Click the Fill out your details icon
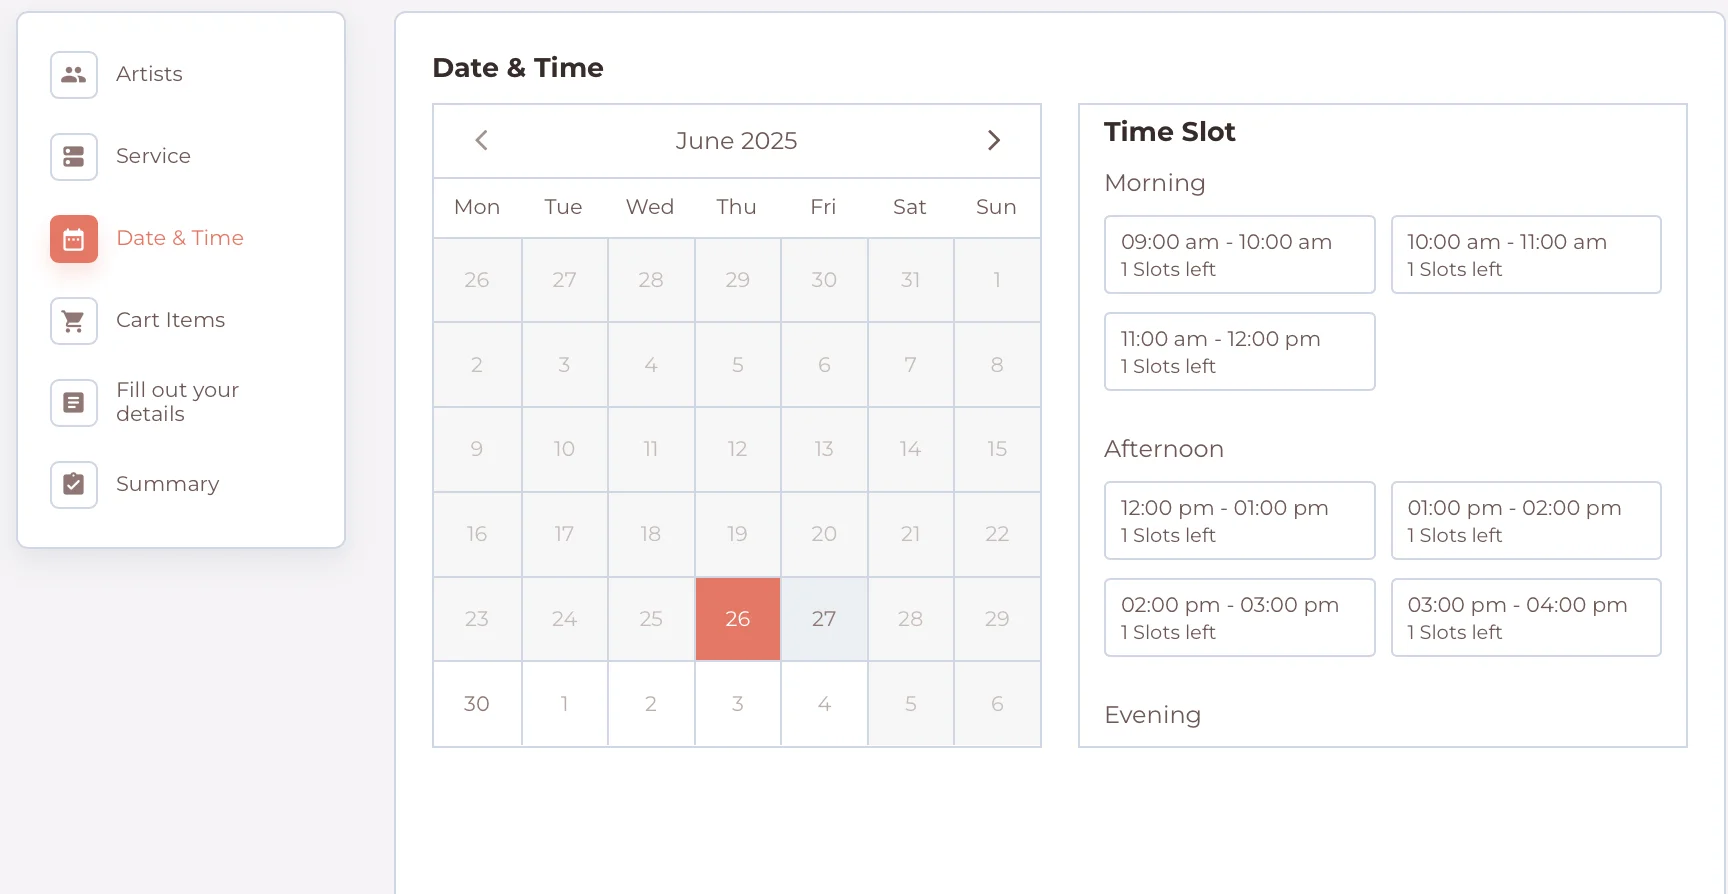The height and width of the screenshot is (894, 1728). 74,403
